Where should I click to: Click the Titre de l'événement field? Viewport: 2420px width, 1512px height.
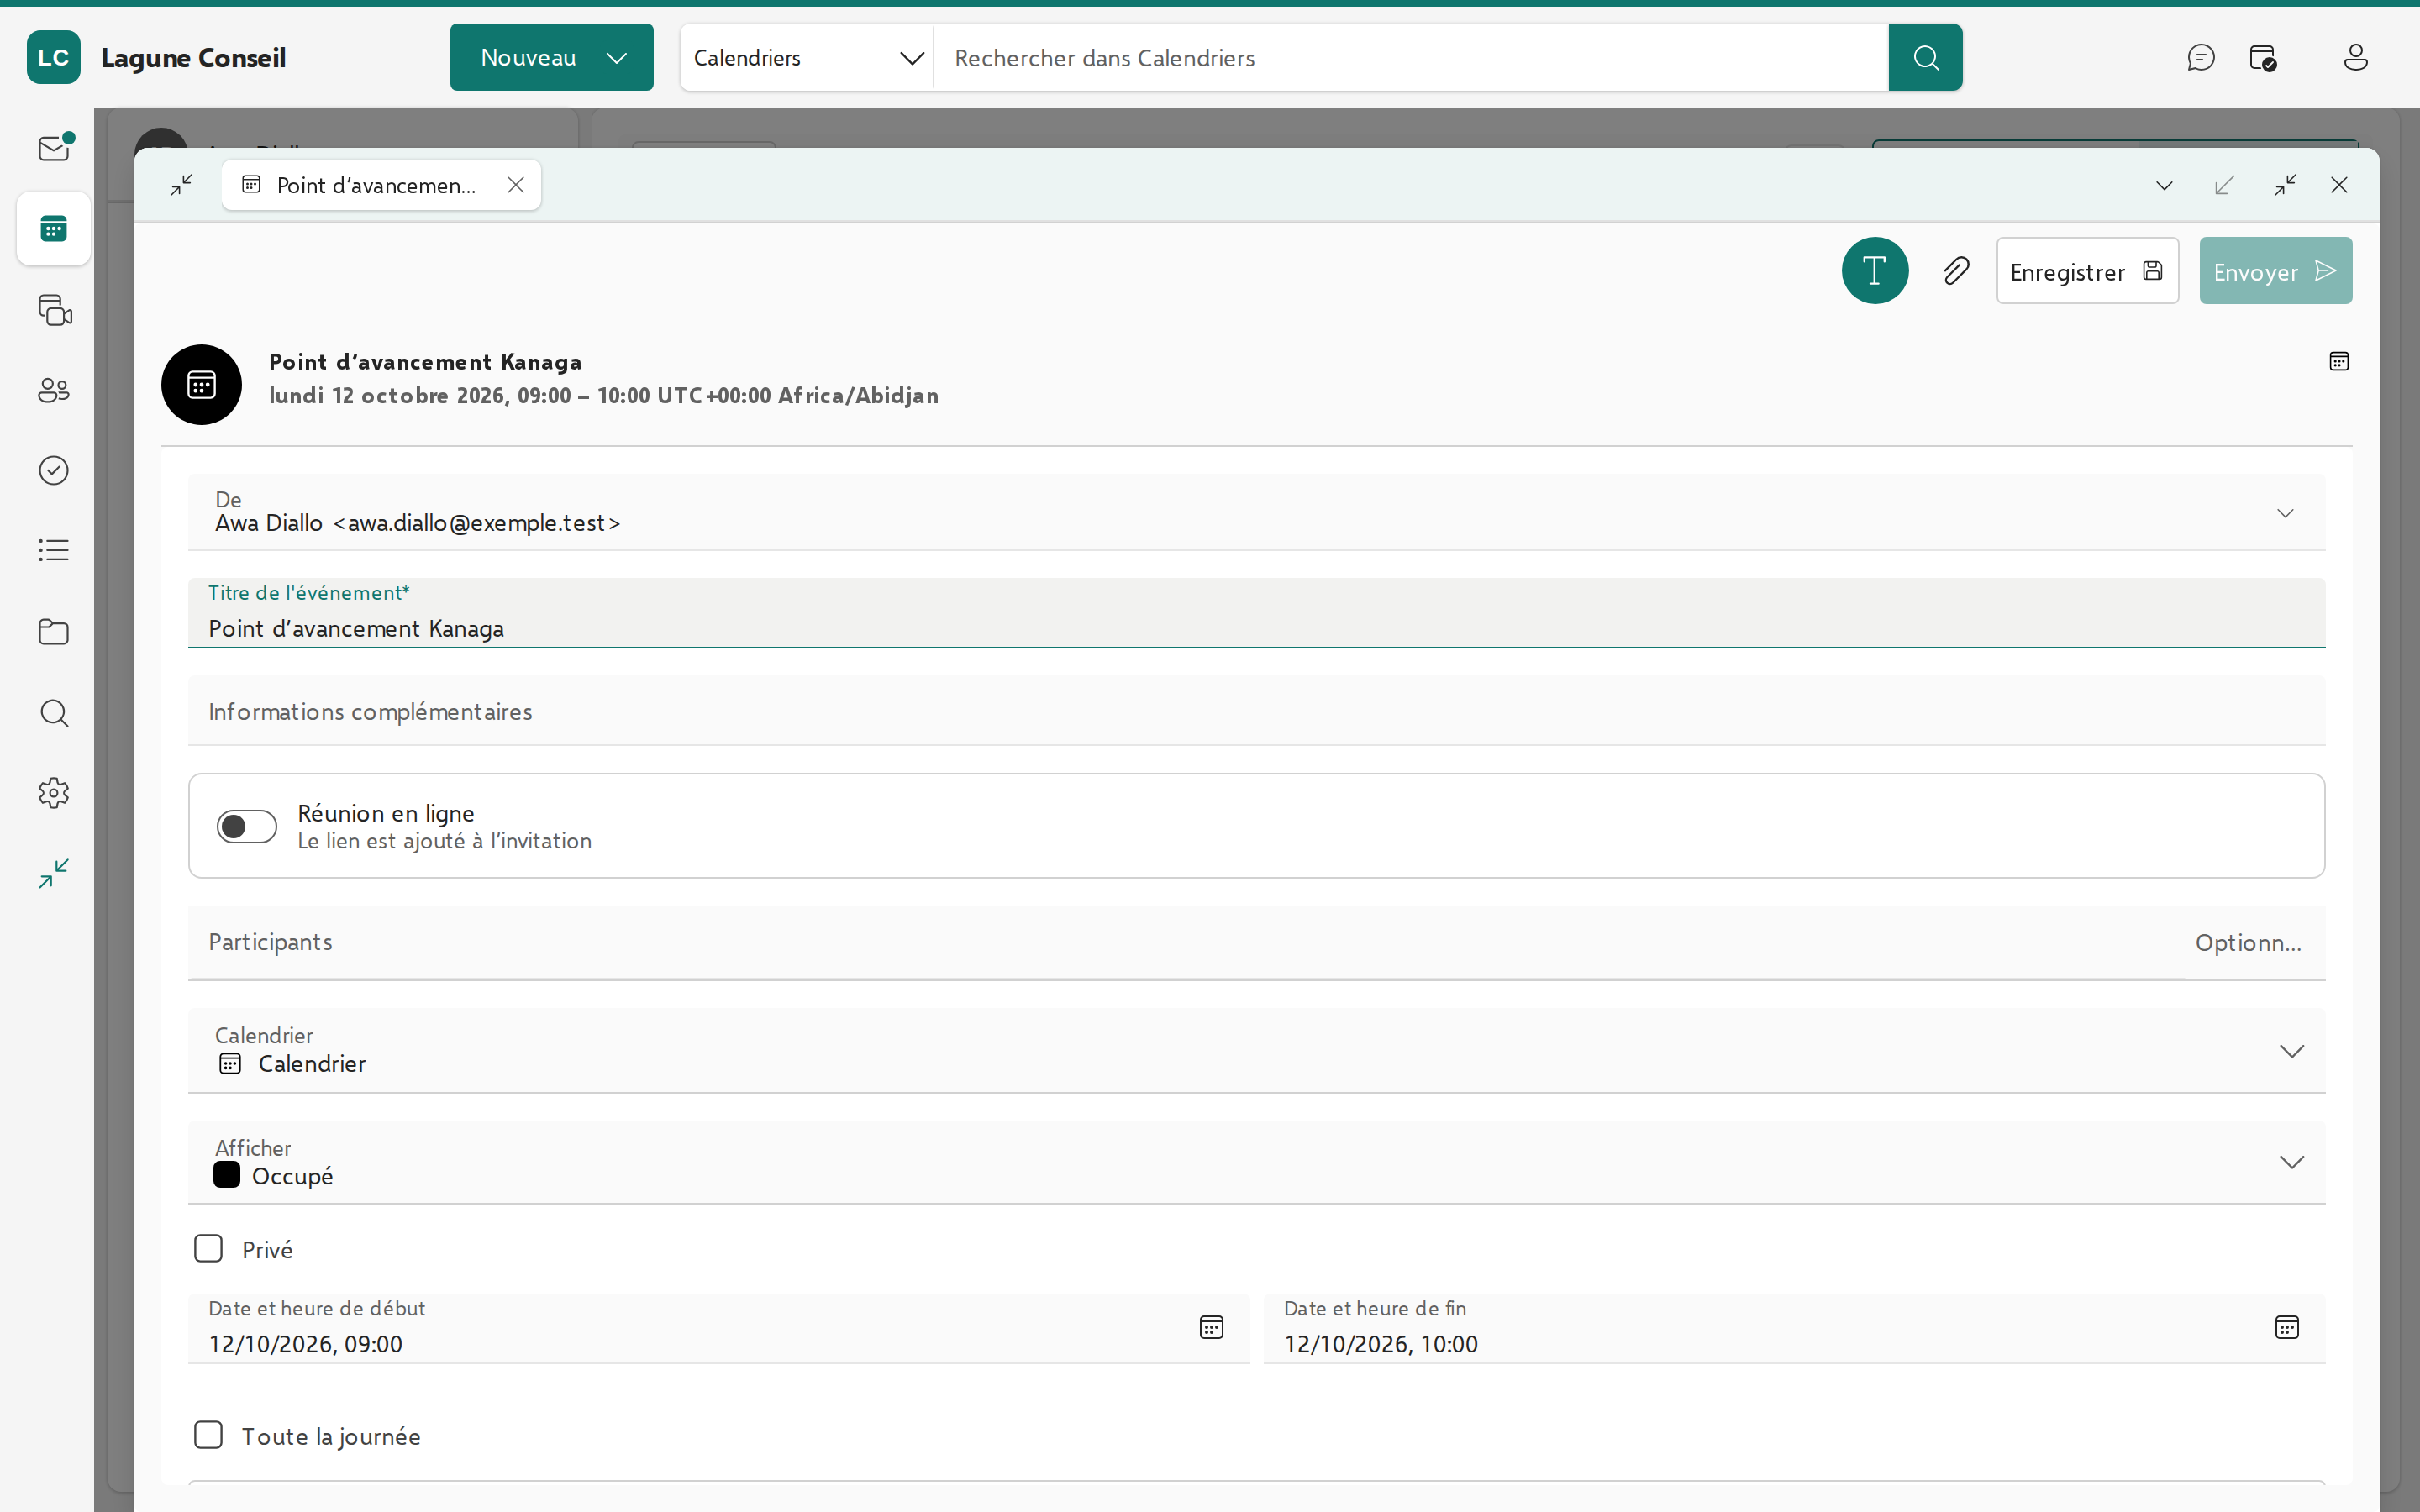[1256, 613]
